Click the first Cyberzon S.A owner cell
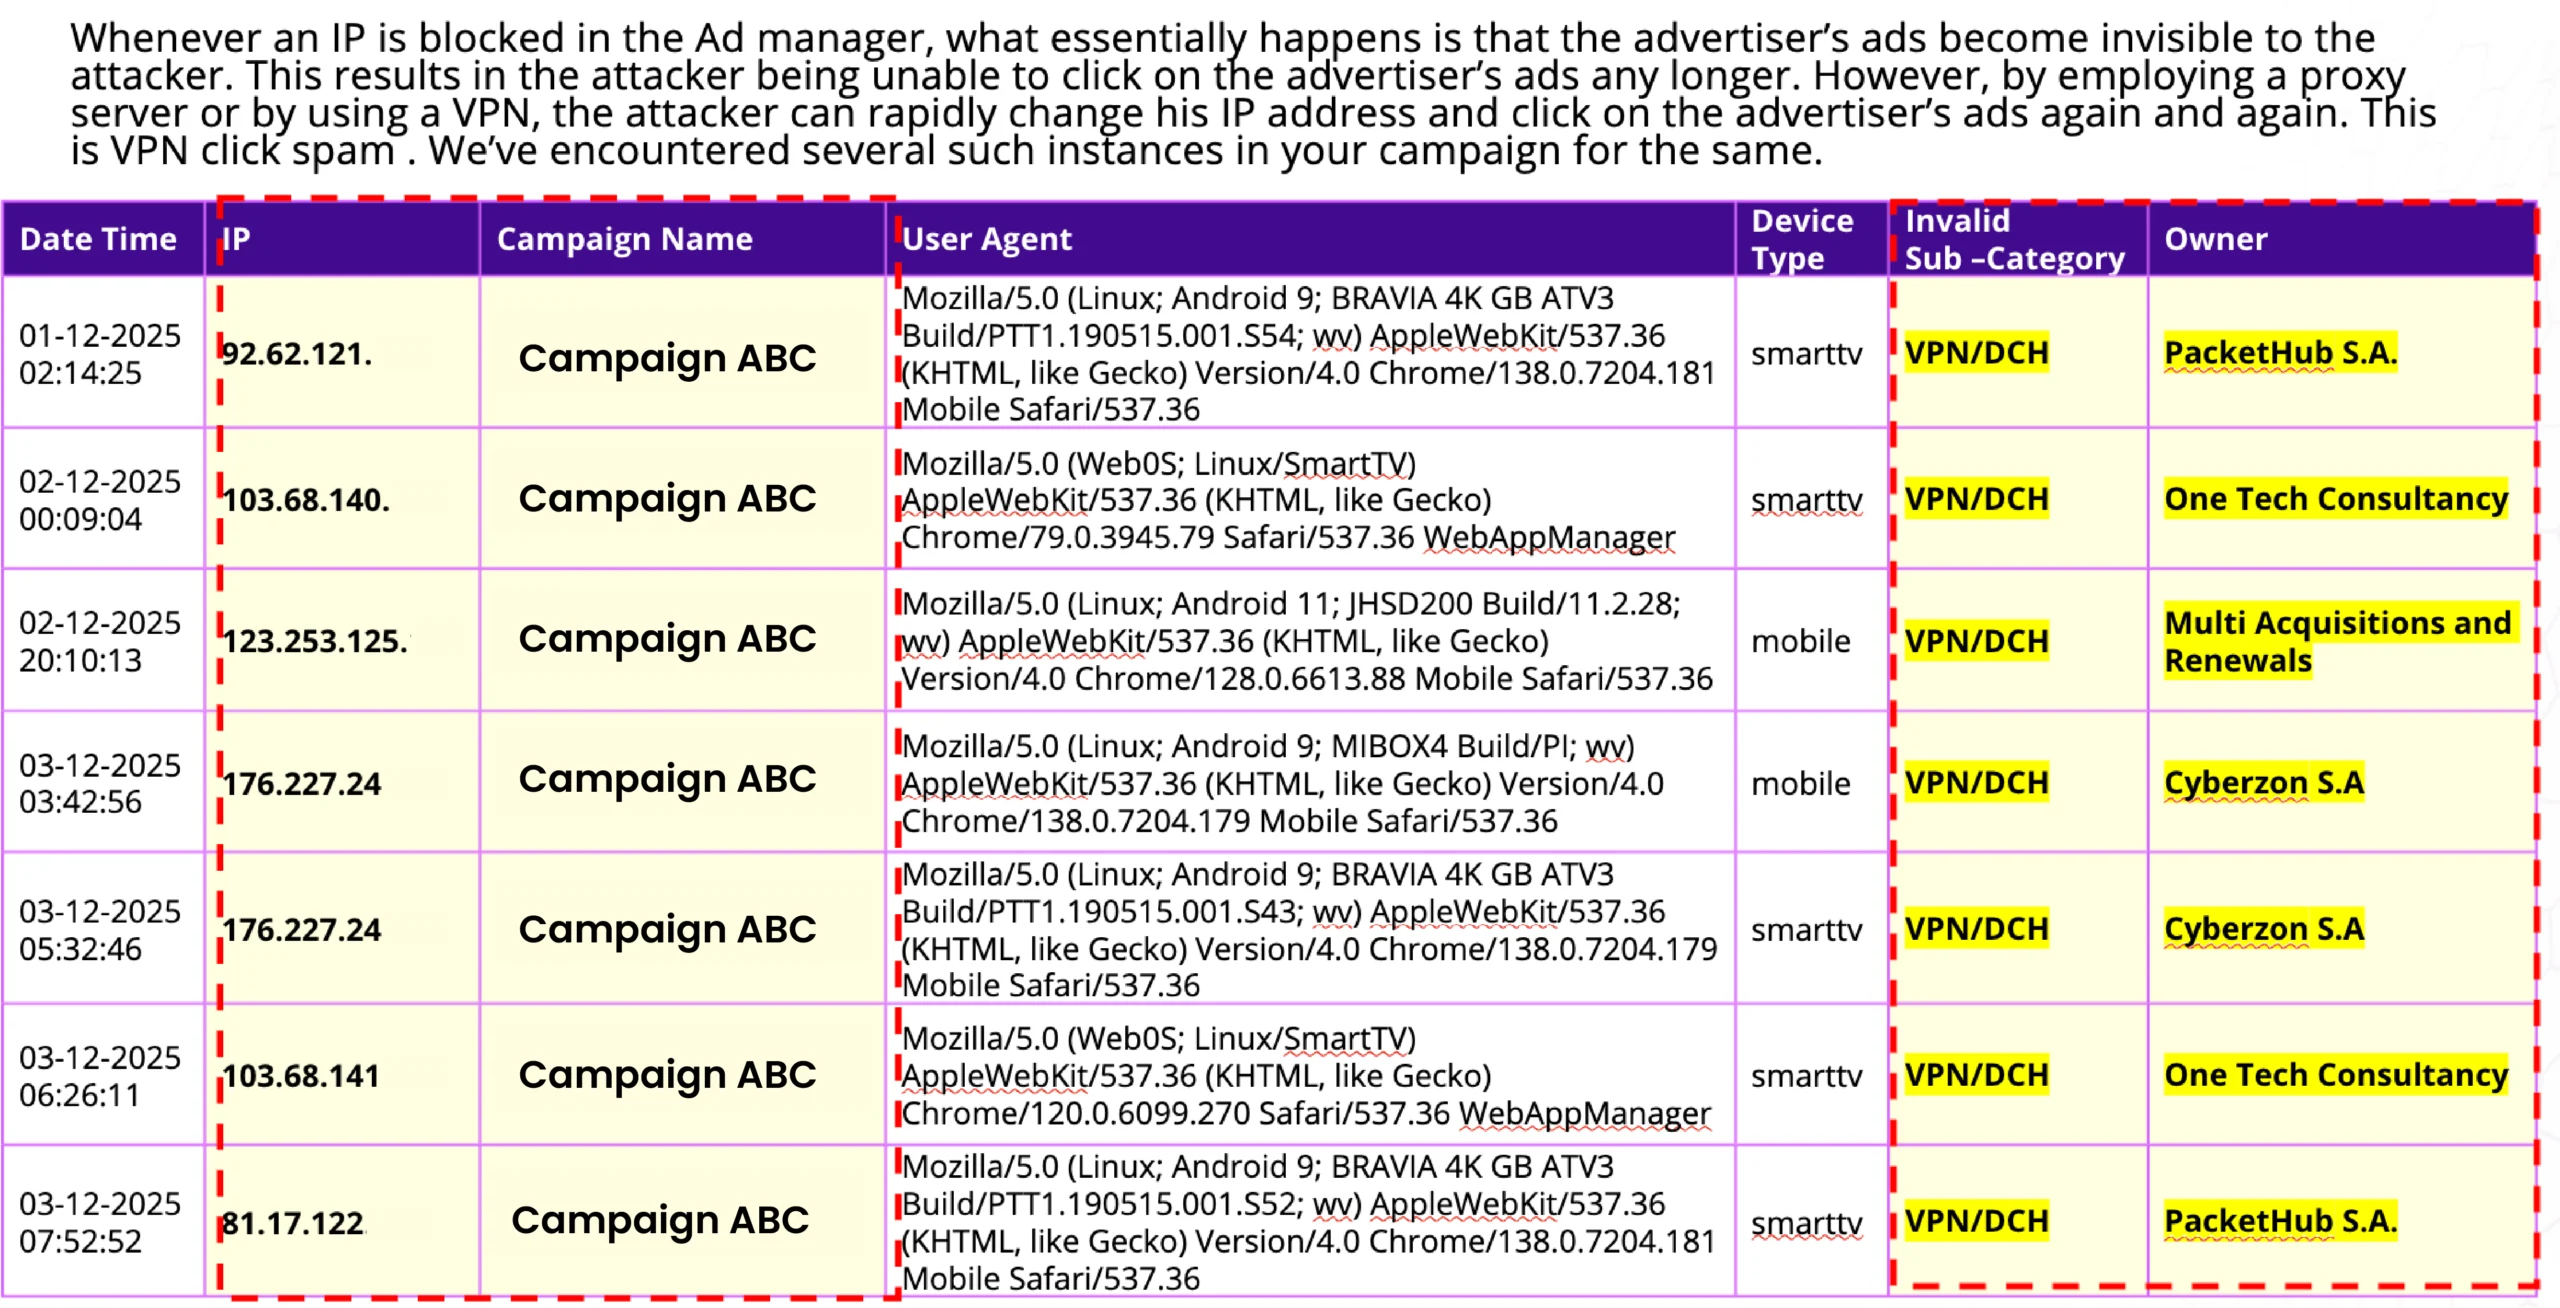This screenshot has width=2560, height=1308. point(2263,783)
